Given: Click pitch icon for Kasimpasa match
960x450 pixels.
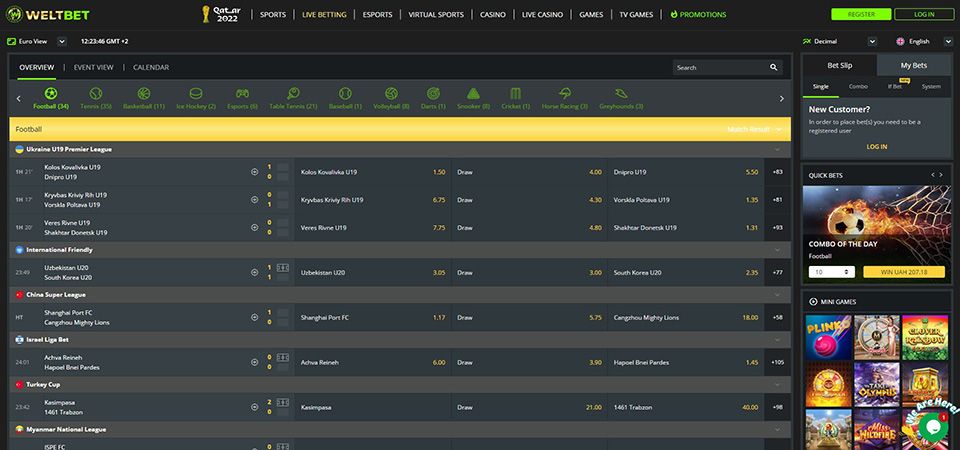Looking at the screenshot, I should (x=283, y=402).
